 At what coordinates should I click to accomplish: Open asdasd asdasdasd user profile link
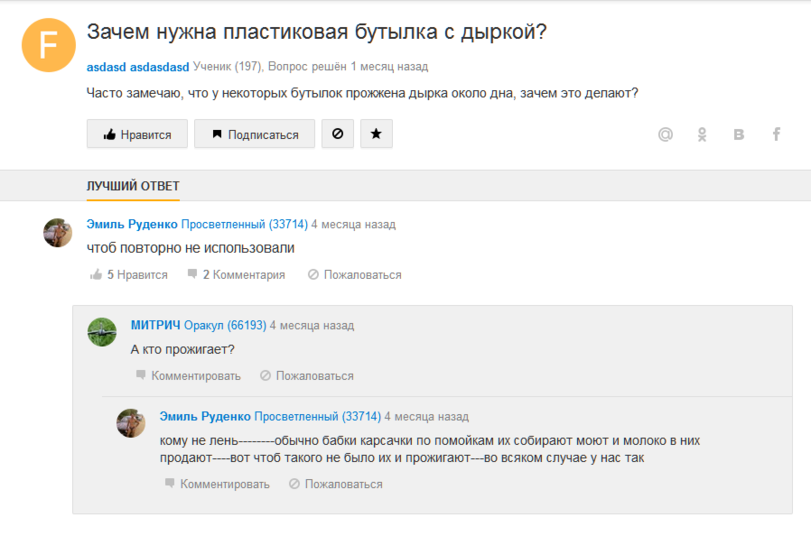coord(138,67)
